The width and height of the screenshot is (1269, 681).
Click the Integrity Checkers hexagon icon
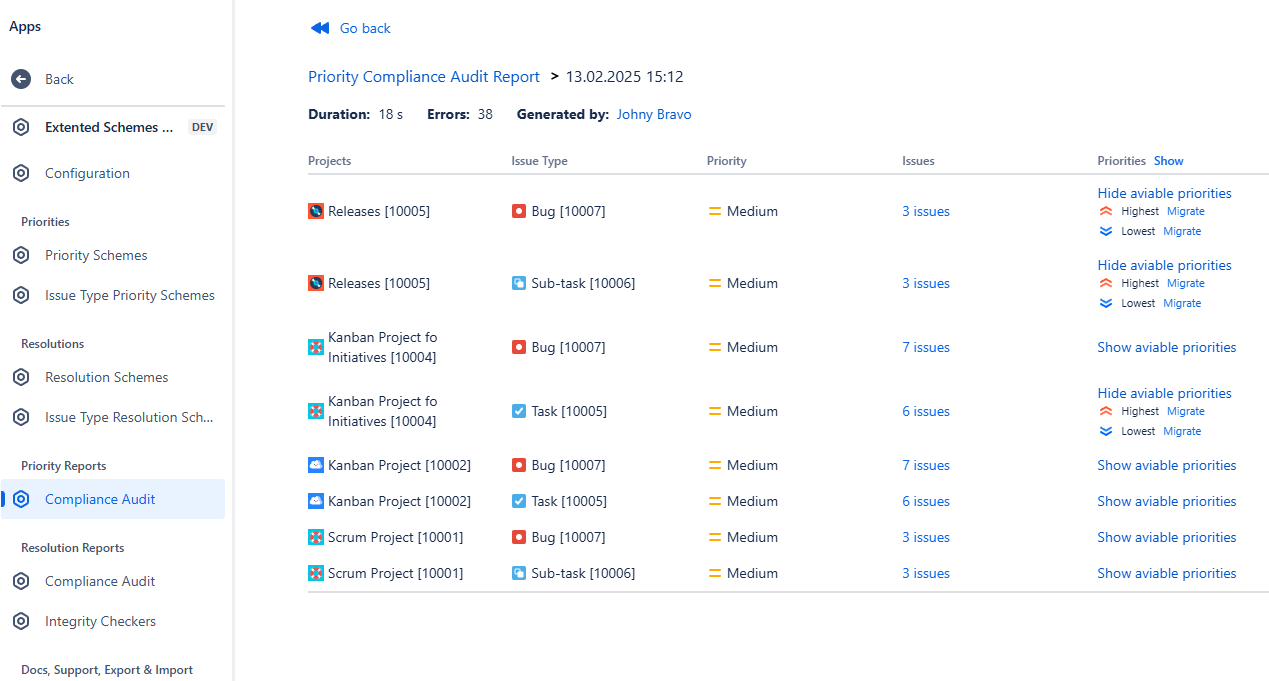click(x=21, y=621)
